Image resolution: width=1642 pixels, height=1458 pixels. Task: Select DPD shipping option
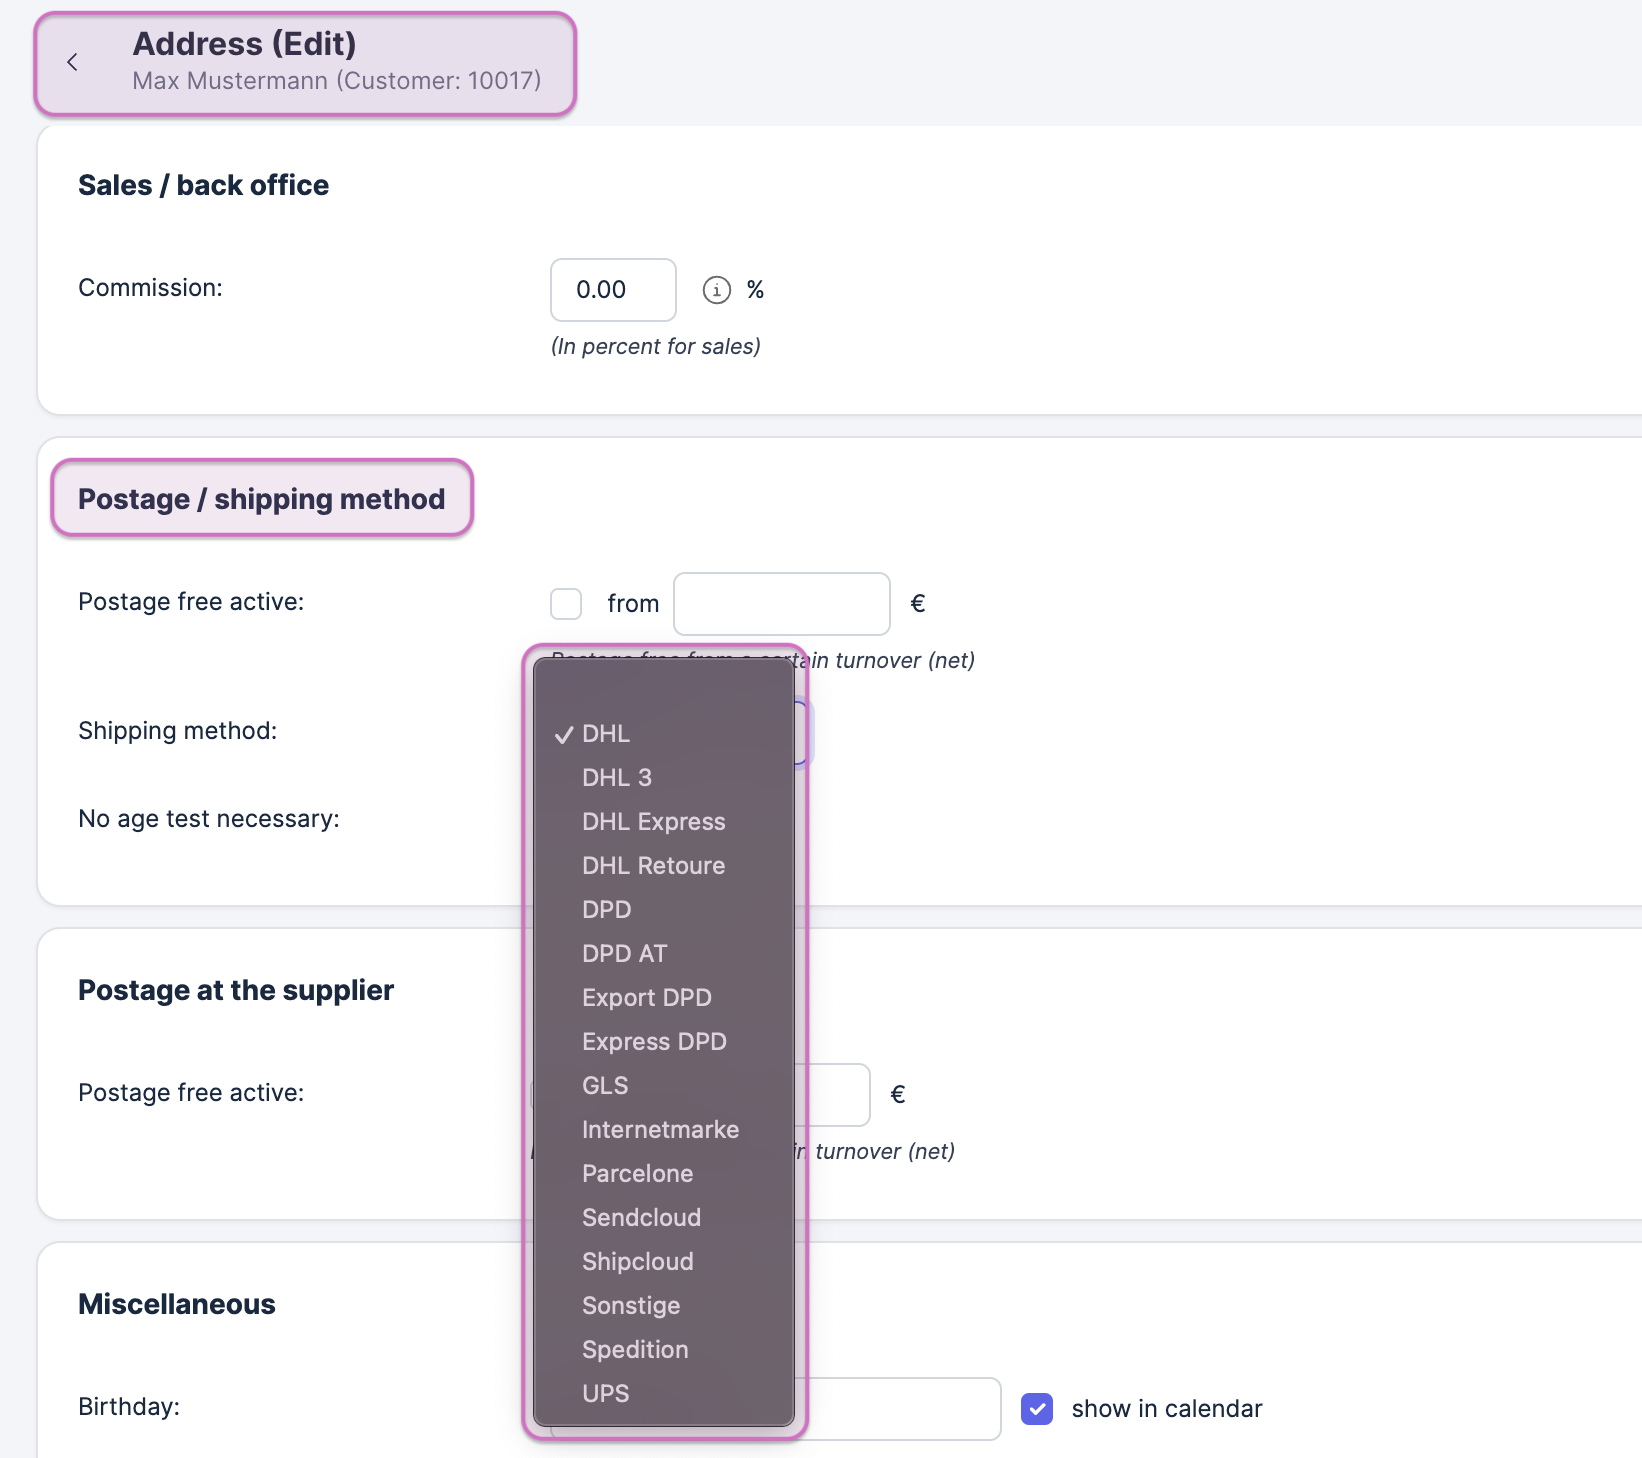pos(606,910)
